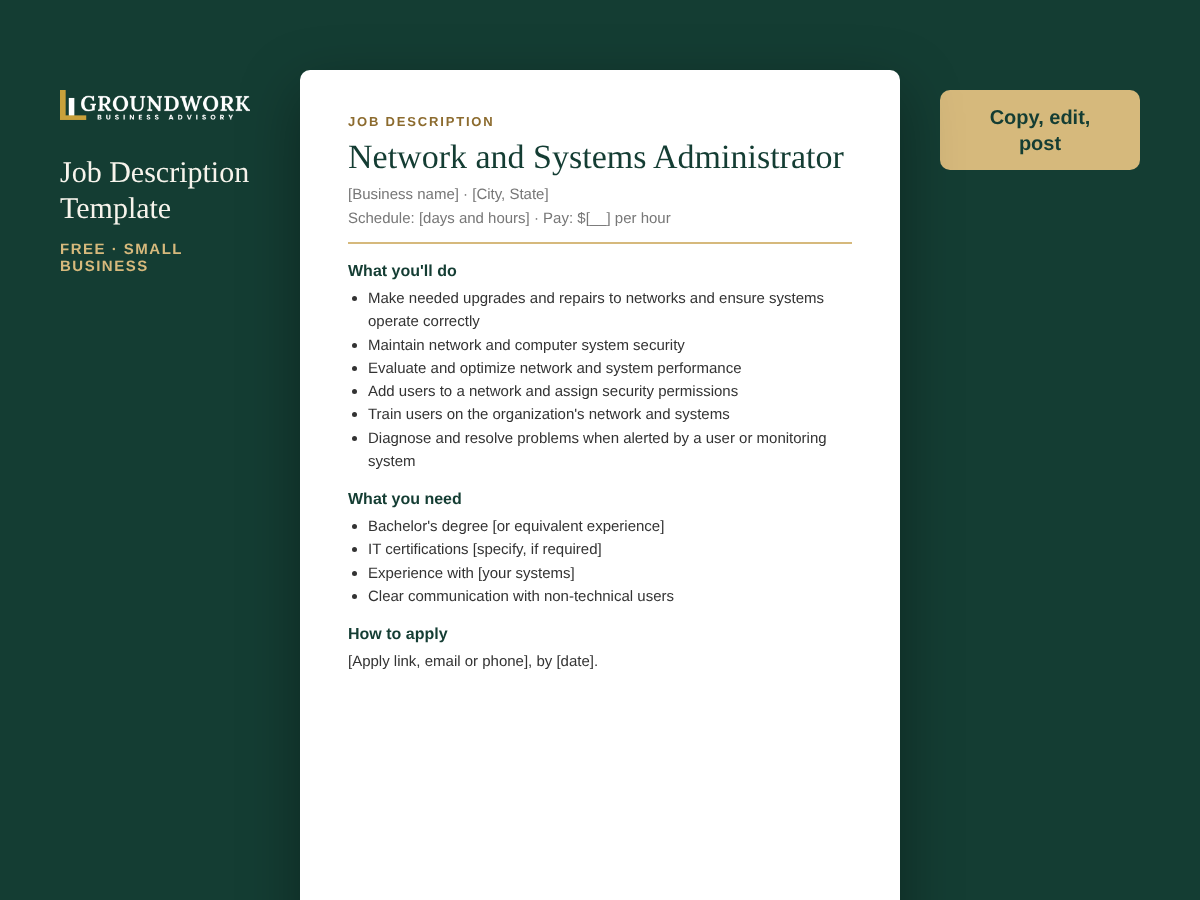Viewport: 1200px width, 900px height.
Task: Click the 'FREE · SMALL BUSINESS' label
Action: [121, 257]
